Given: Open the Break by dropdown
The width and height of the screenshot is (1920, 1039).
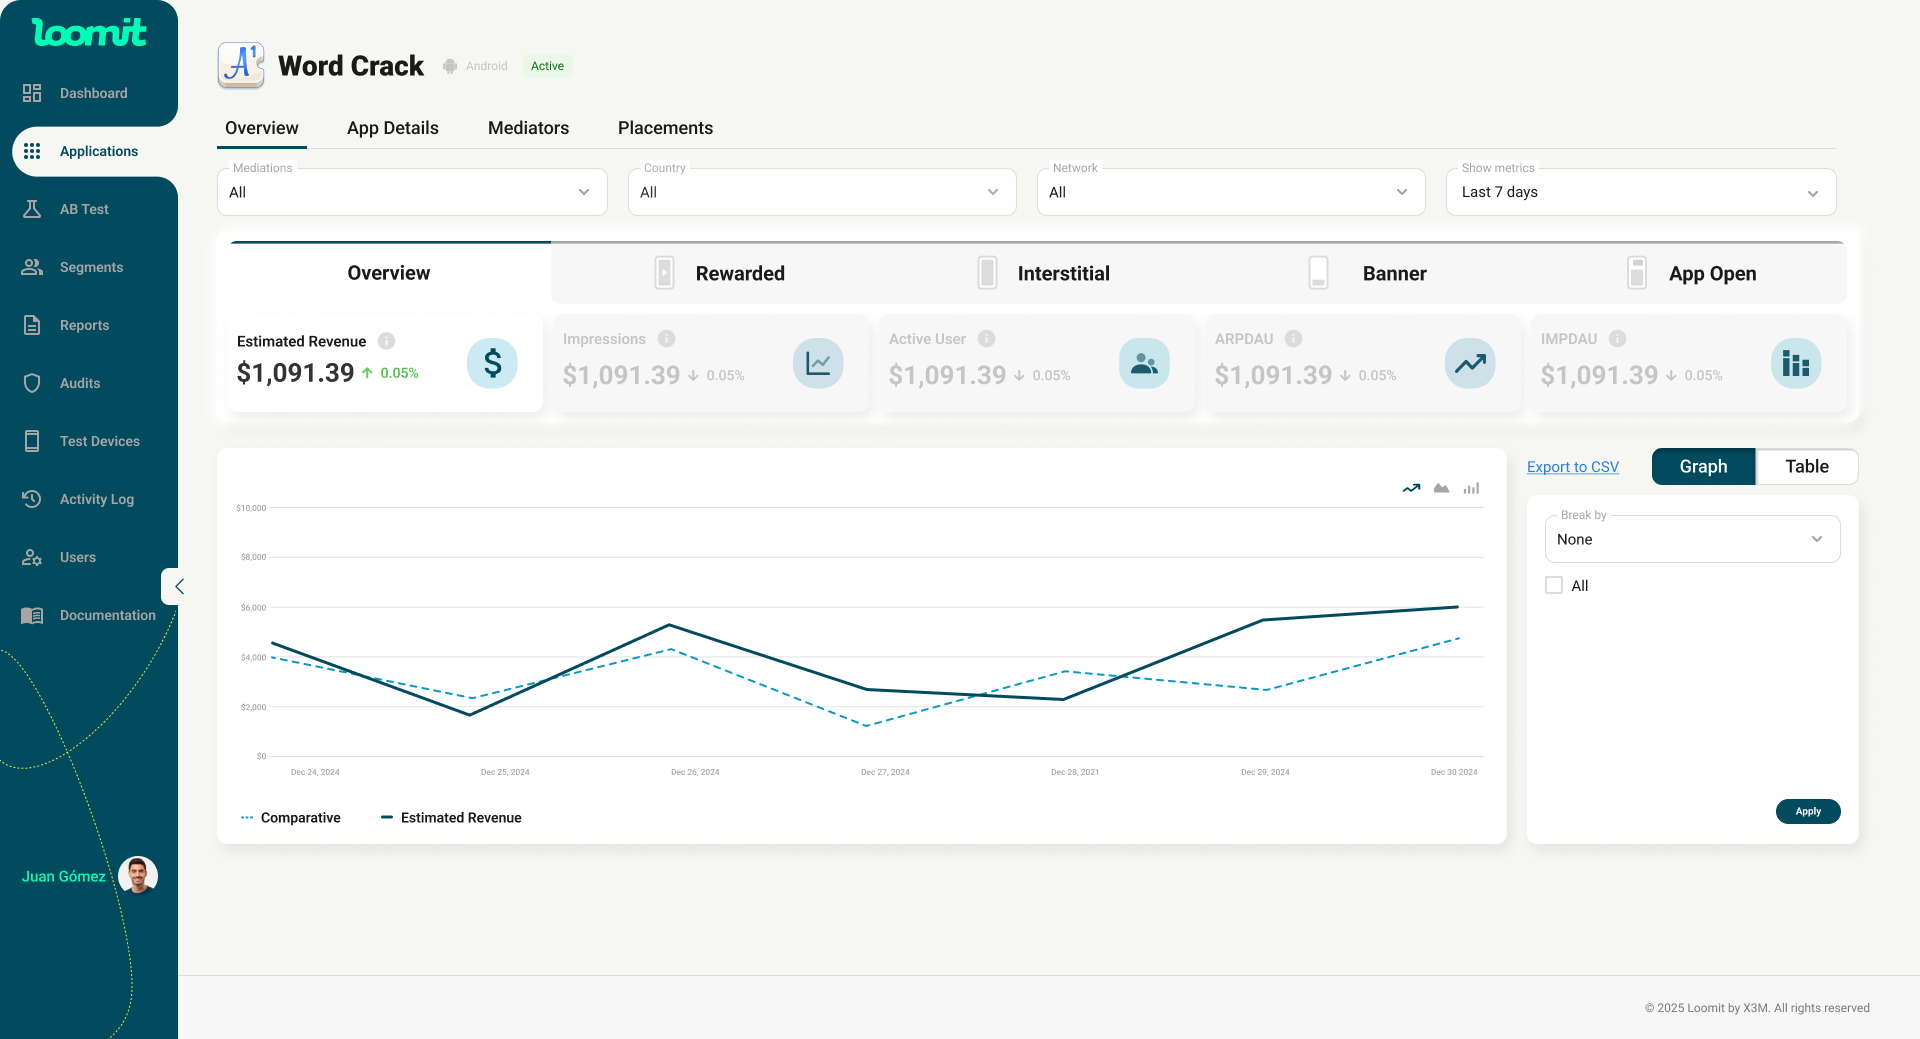Looking at the screenshot, I should pos(1692,540).
